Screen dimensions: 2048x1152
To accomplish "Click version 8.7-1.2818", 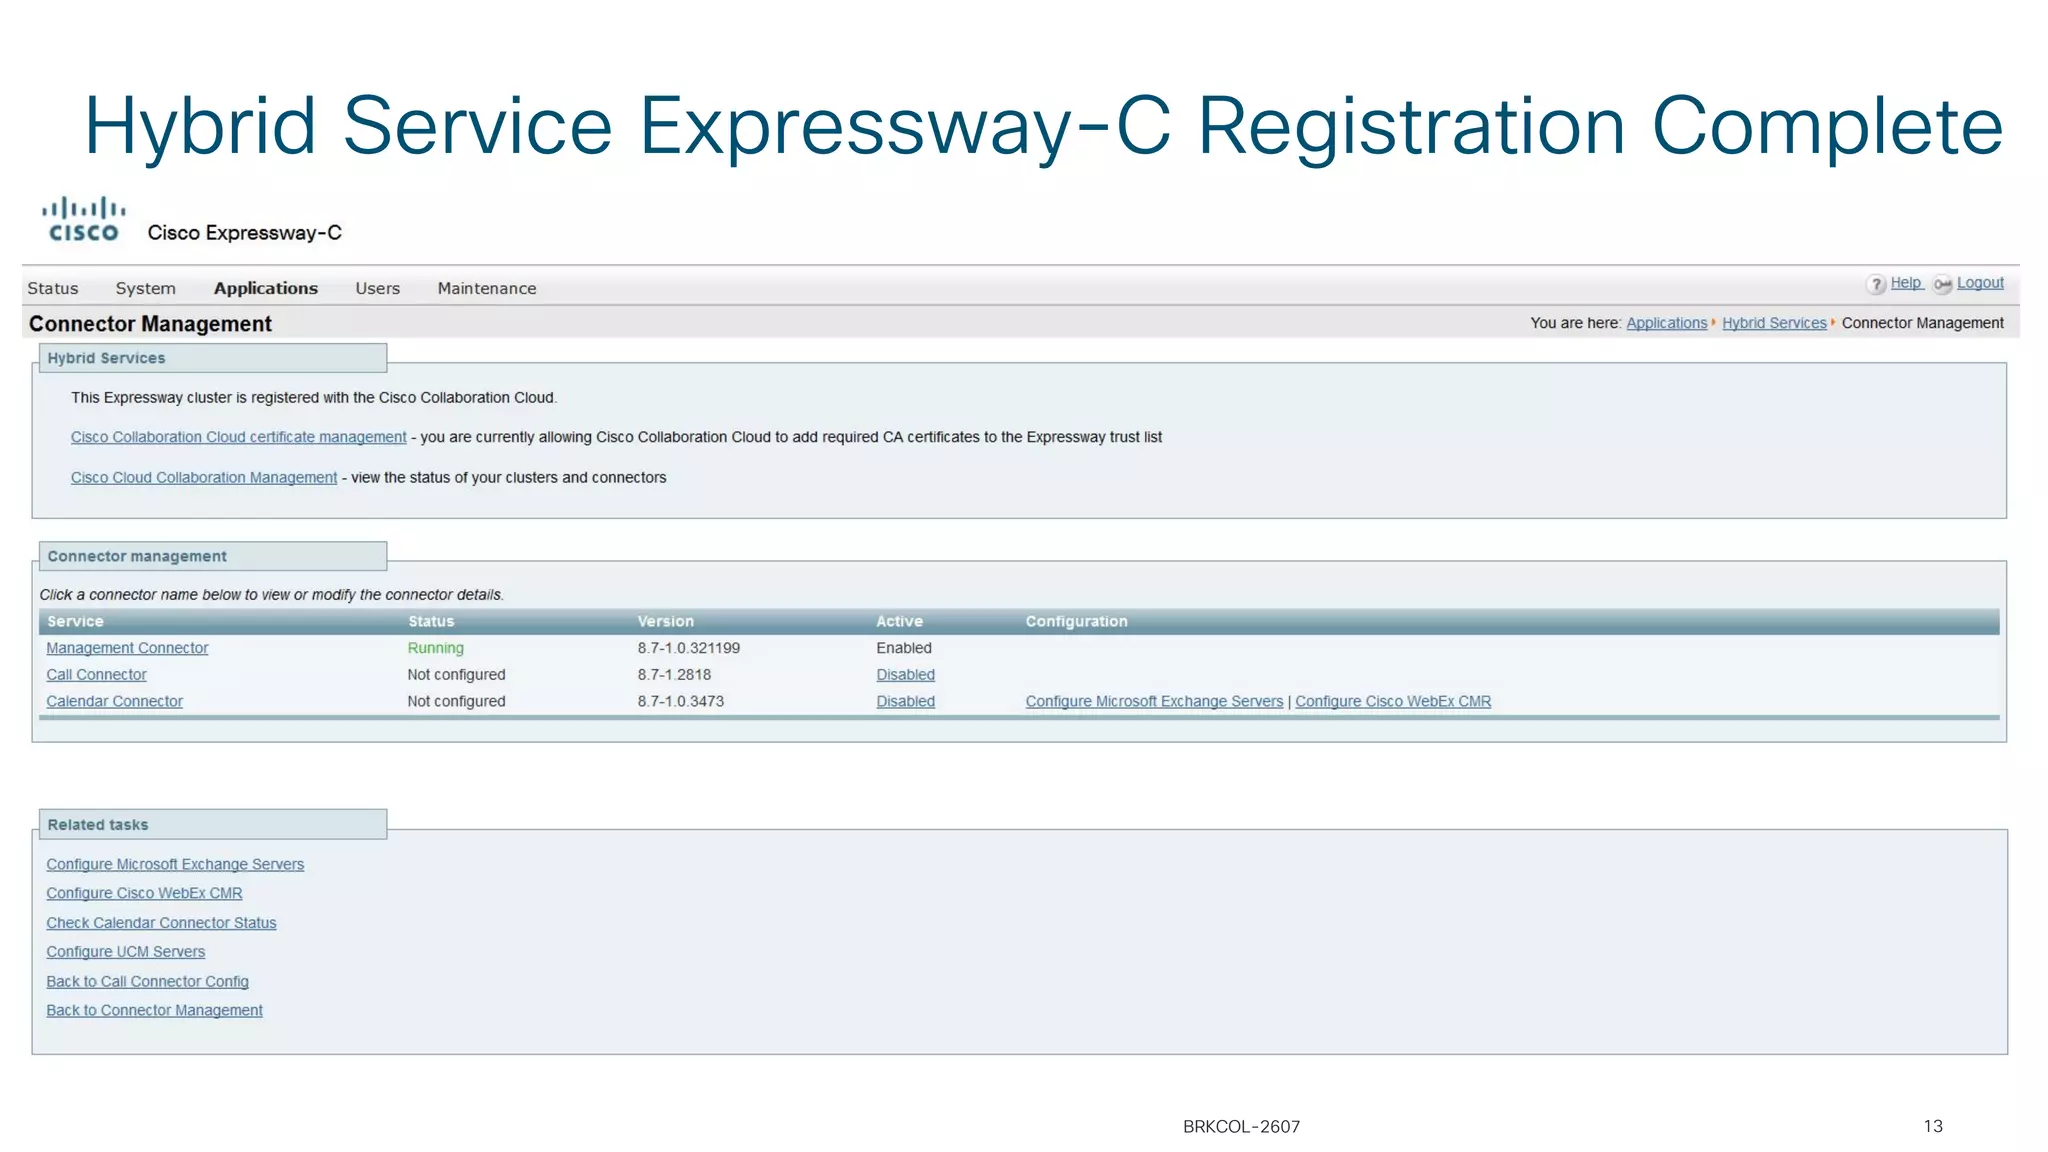I will 674,675.
